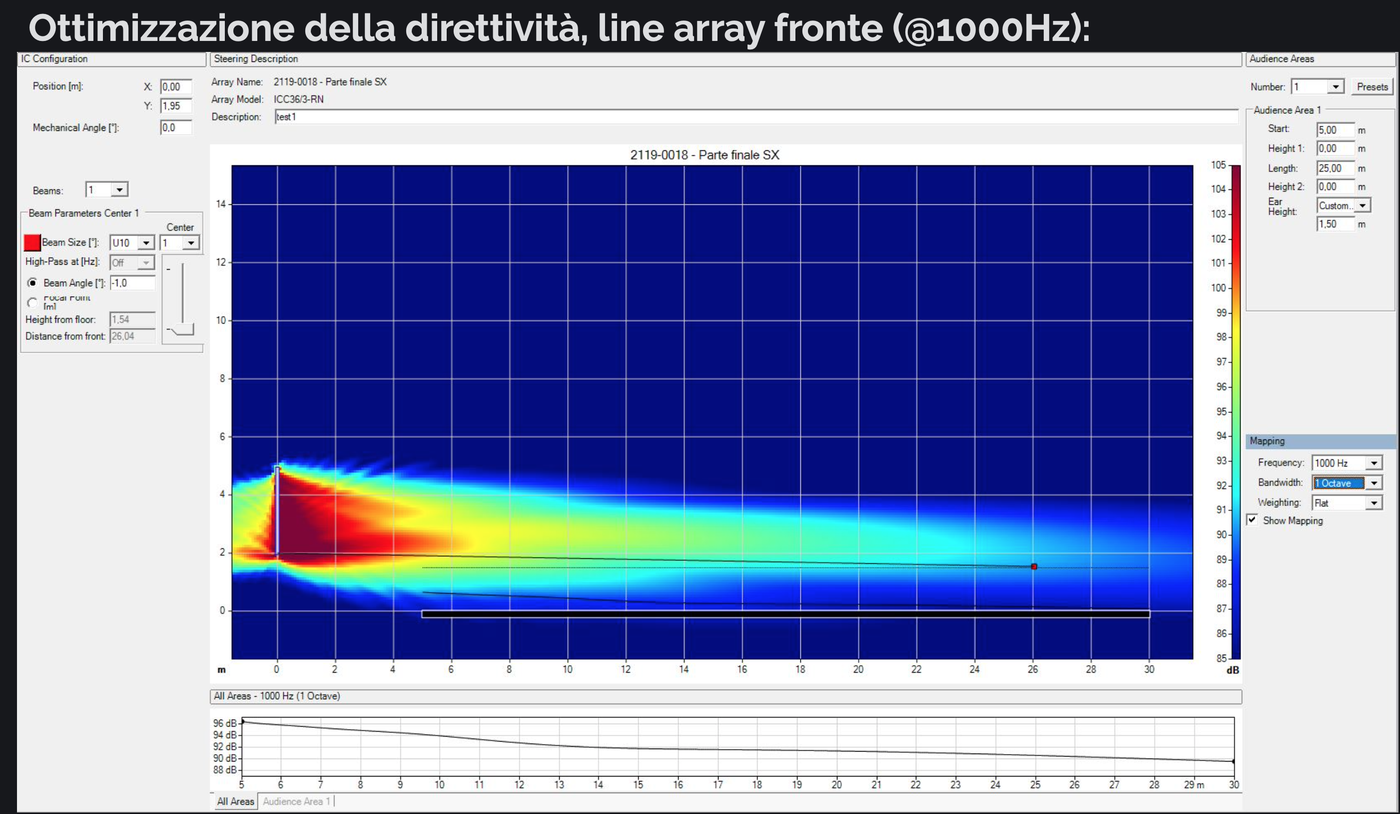Viewport: 1400px width, 814px height.
Task: Click the Presets button
Action: point(1372,87)
